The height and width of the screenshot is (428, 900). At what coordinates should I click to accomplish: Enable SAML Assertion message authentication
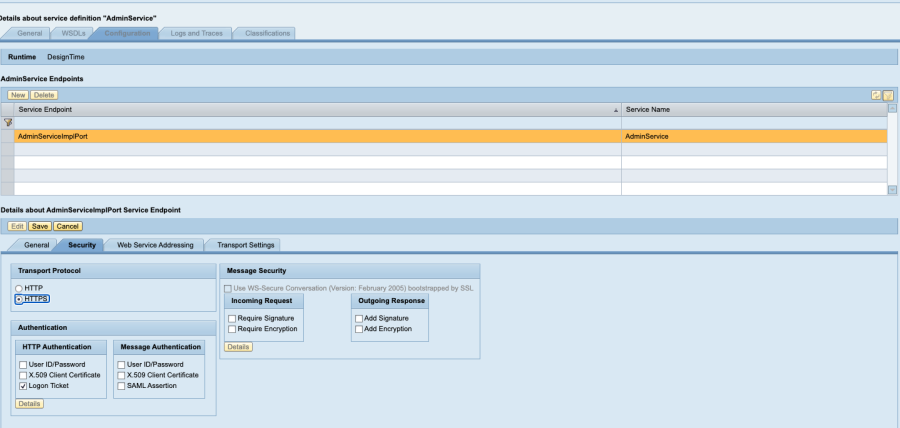[121, 385]
